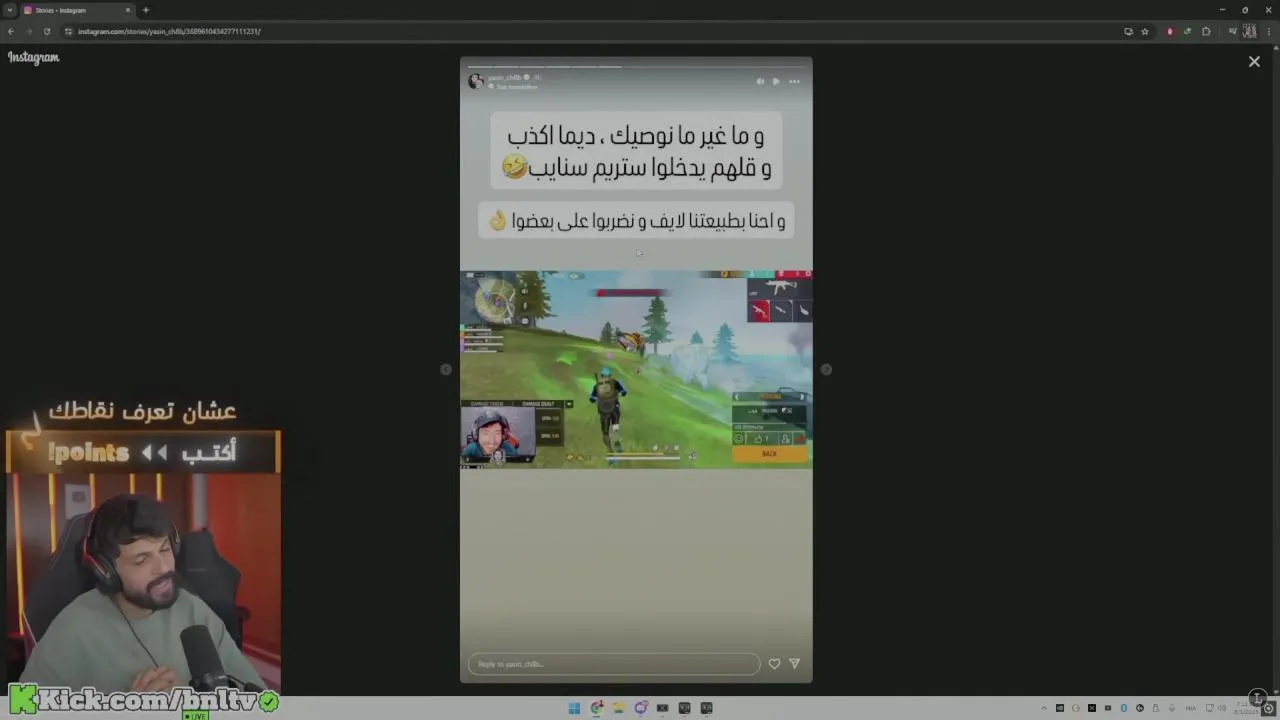
Task: Click the address bar with the Instagram URL
Action: pos(600,31)
